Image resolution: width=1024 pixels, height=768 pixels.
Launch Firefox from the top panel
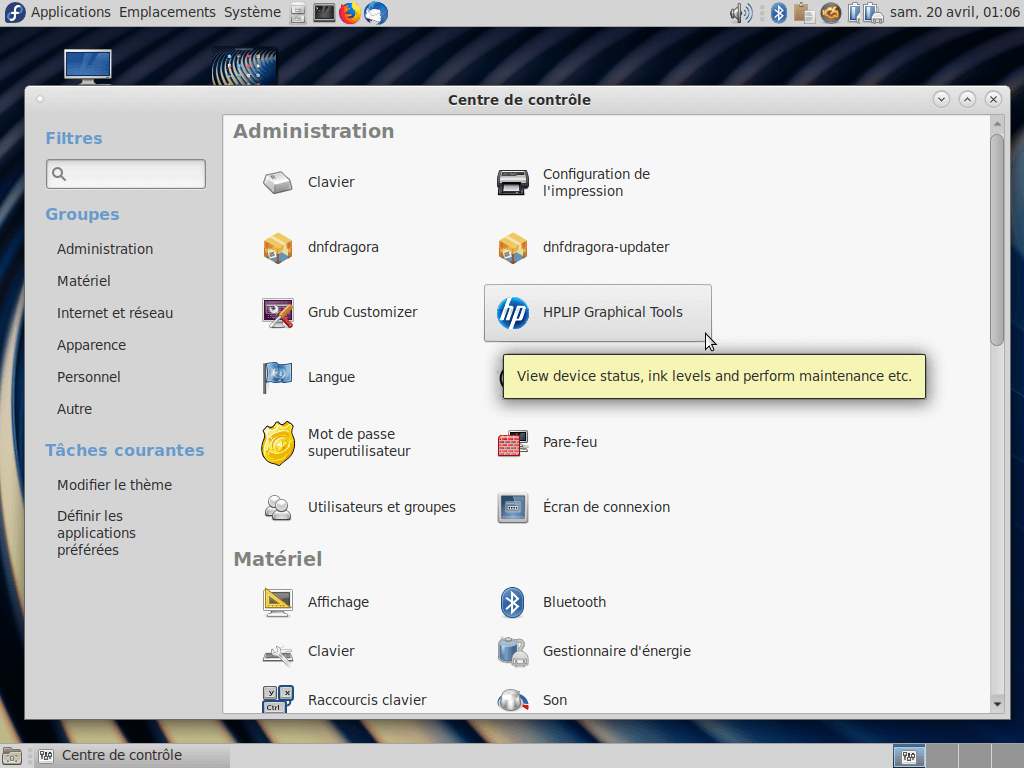click(350, 12)
